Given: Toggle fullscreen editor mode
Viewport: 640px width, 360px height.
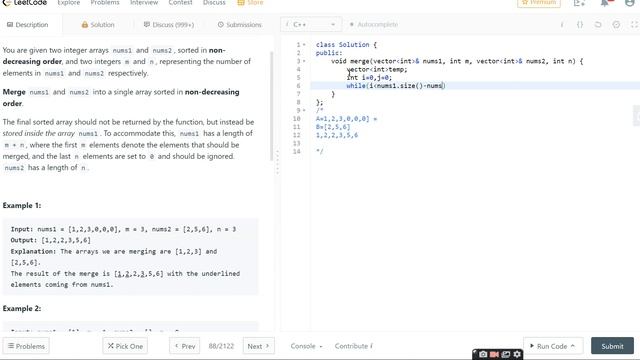Looking at the screenshot, I should click(x=634, y=24).
